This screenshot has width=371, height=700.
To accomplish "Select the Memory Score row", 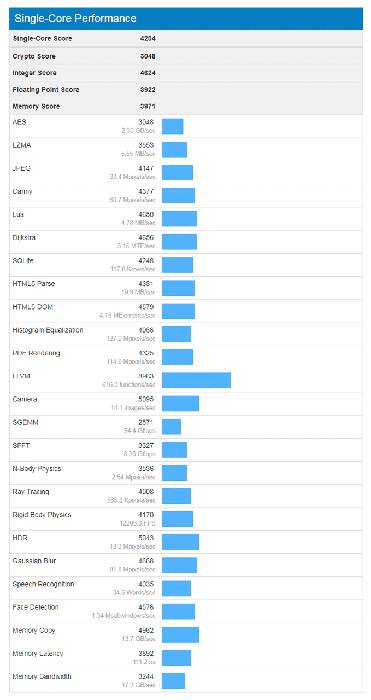I will point(186,106).
